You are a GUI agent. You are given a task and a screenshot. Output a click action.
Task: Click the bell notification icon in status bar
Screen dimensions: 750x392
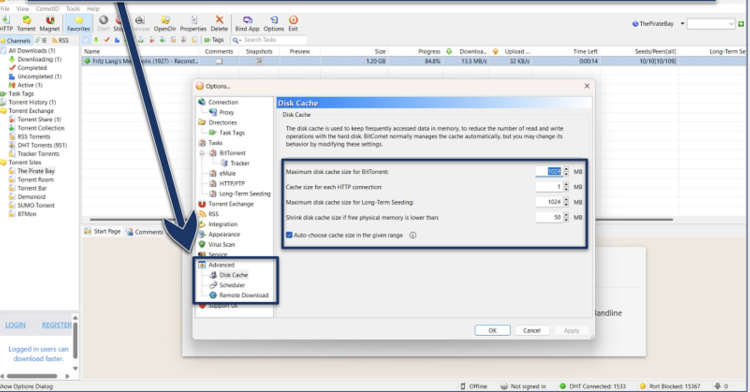717,386
